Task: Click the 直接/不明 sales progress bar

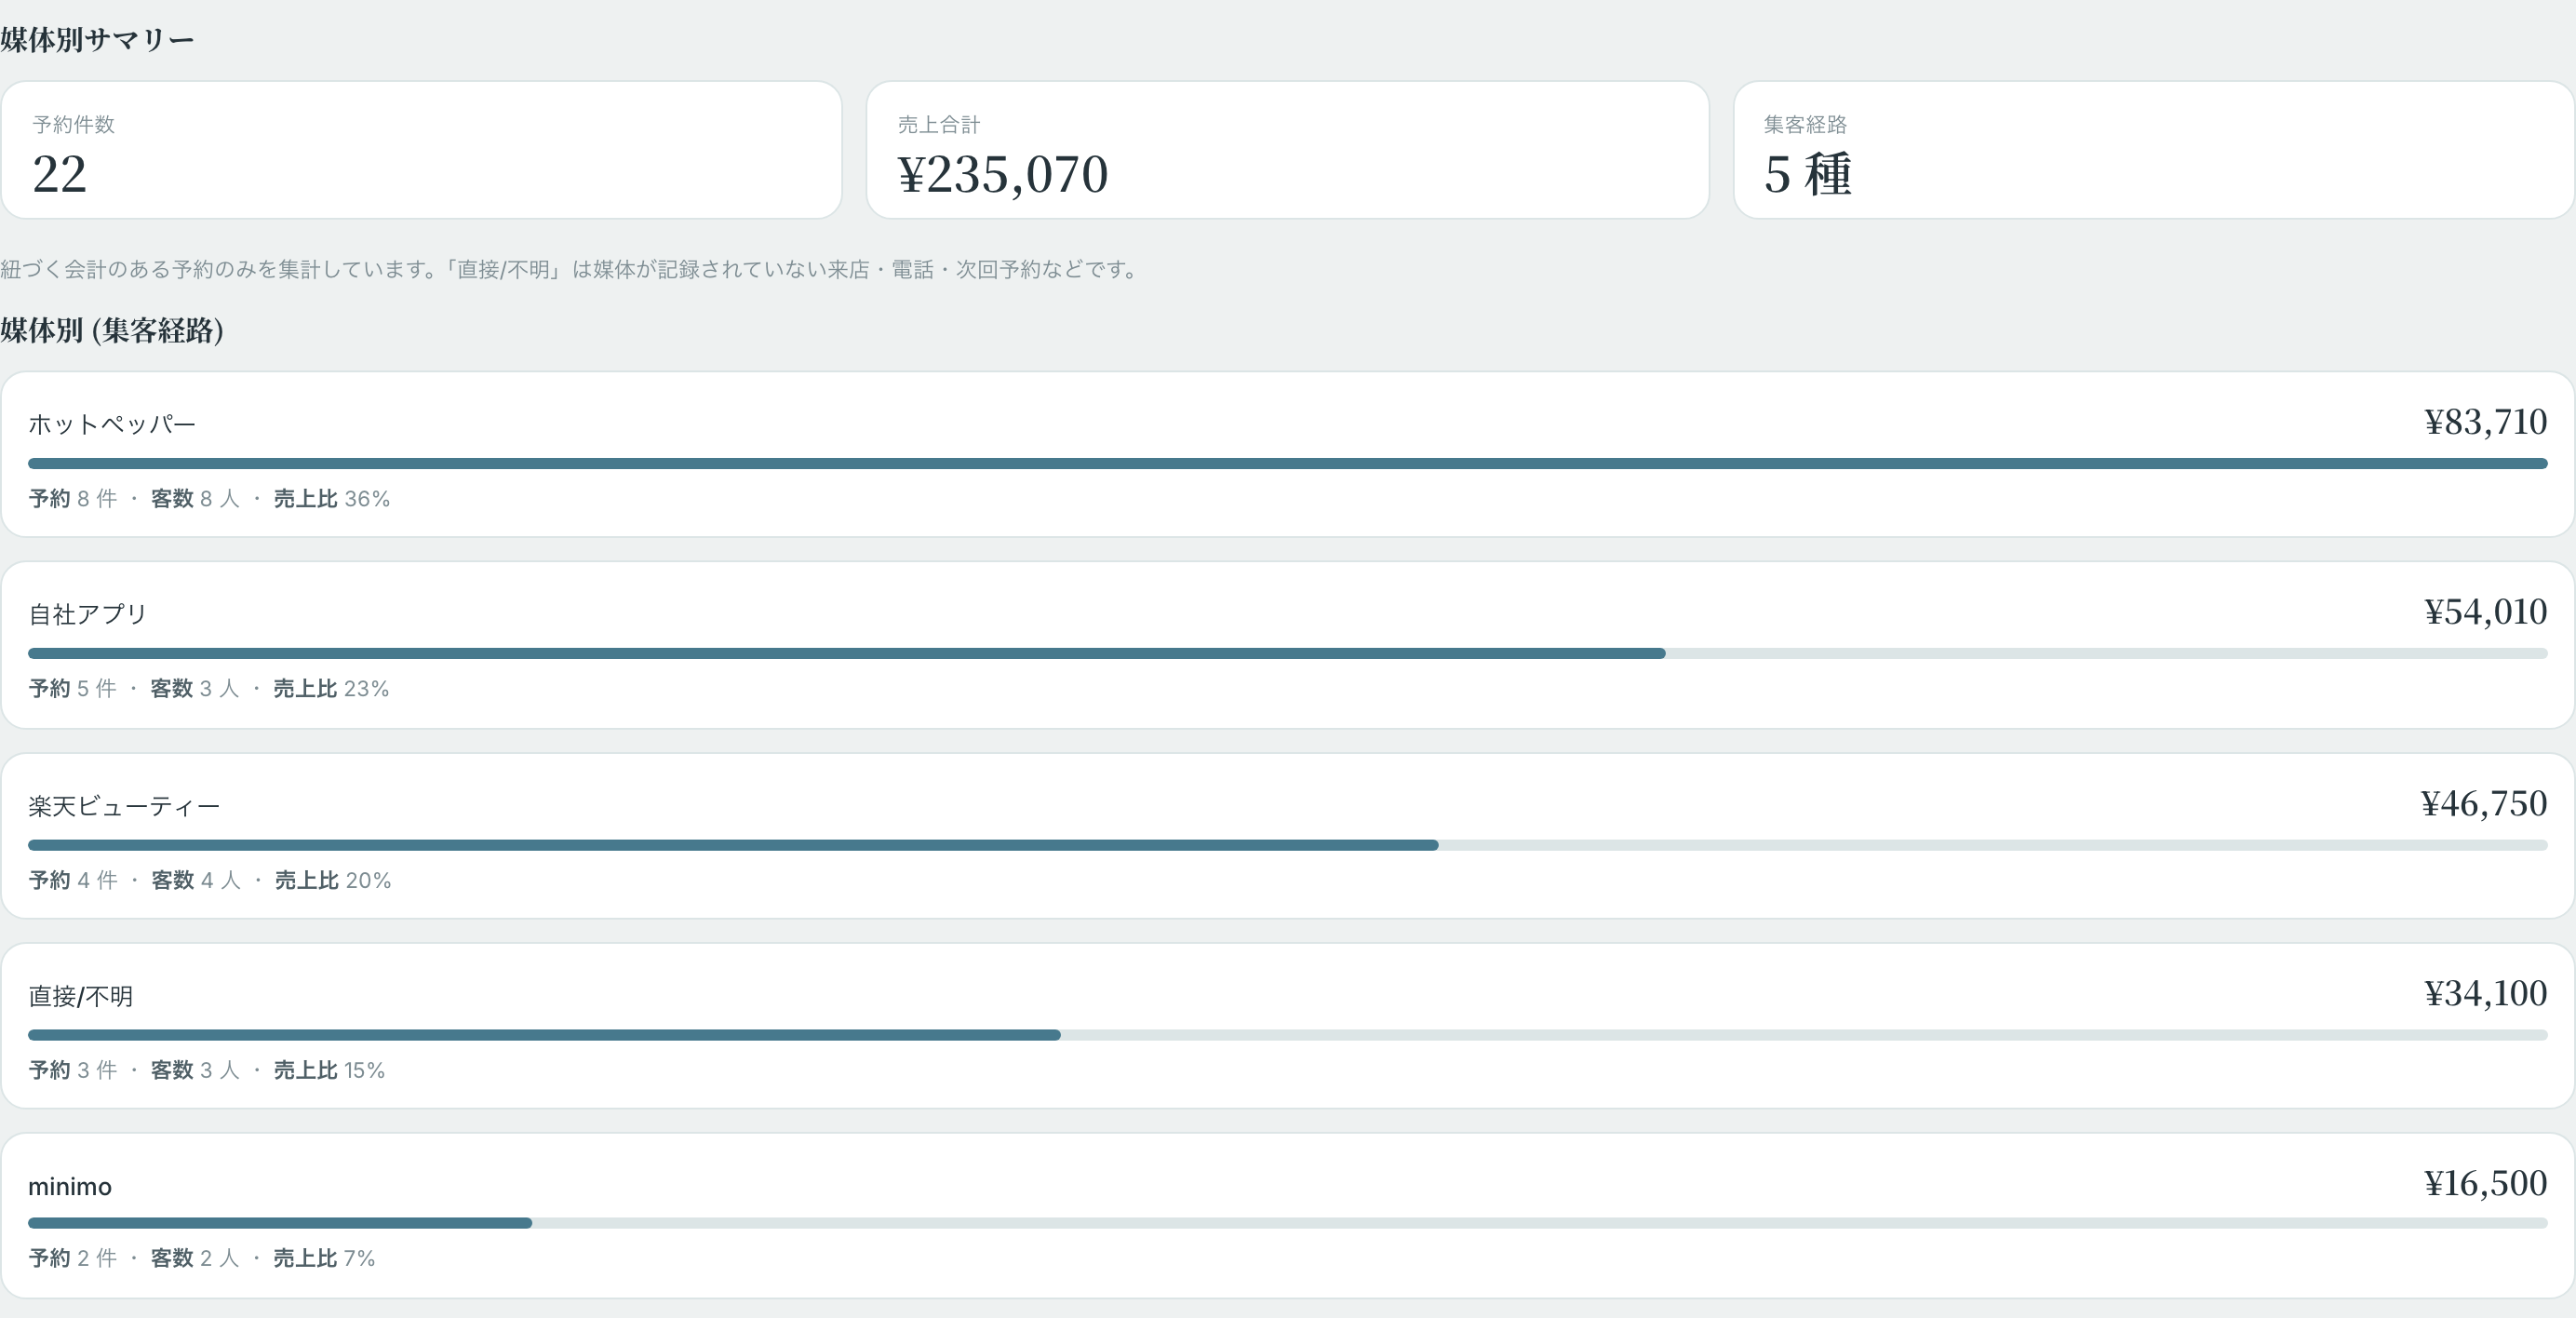Action: [1288, 1035]
